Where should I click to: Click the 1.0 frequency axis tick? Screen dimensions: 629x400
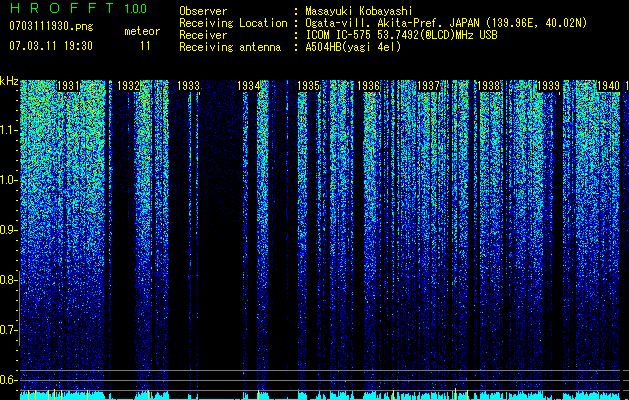pyautogui.click(x=9, y=180)
